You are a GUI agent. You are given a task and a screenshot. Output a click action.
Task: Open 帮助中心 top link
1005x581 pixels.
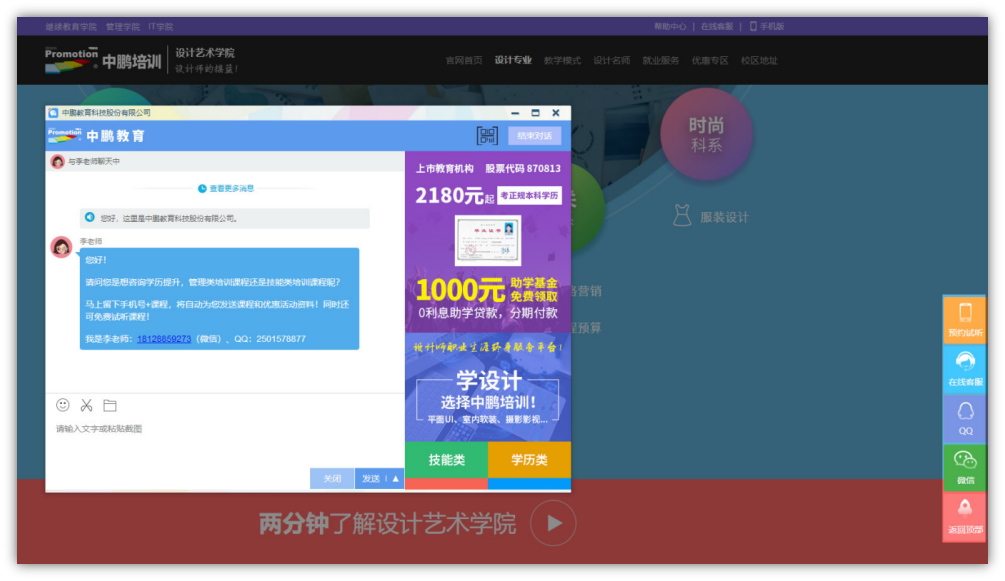(670, 26)
